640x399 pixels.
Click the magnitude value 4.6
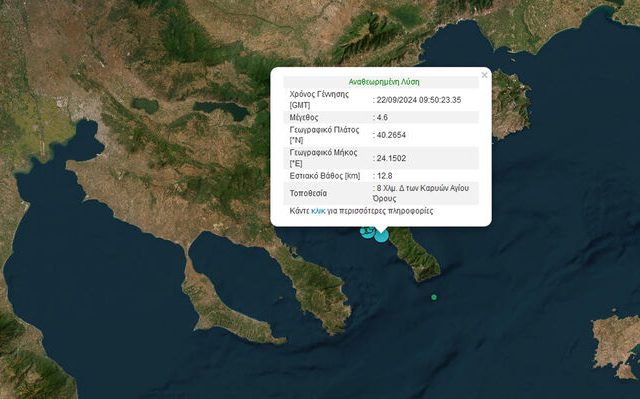pyautogui.click(x=382, y=117)
